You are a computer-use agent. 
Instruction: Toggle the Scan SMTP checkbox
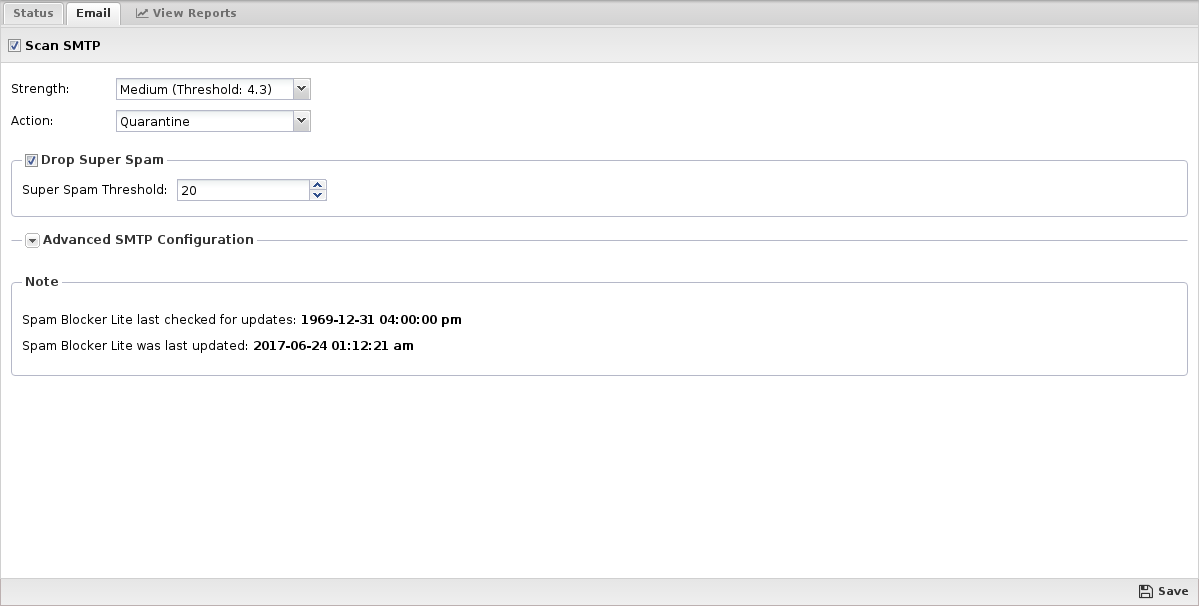point(15,46)
